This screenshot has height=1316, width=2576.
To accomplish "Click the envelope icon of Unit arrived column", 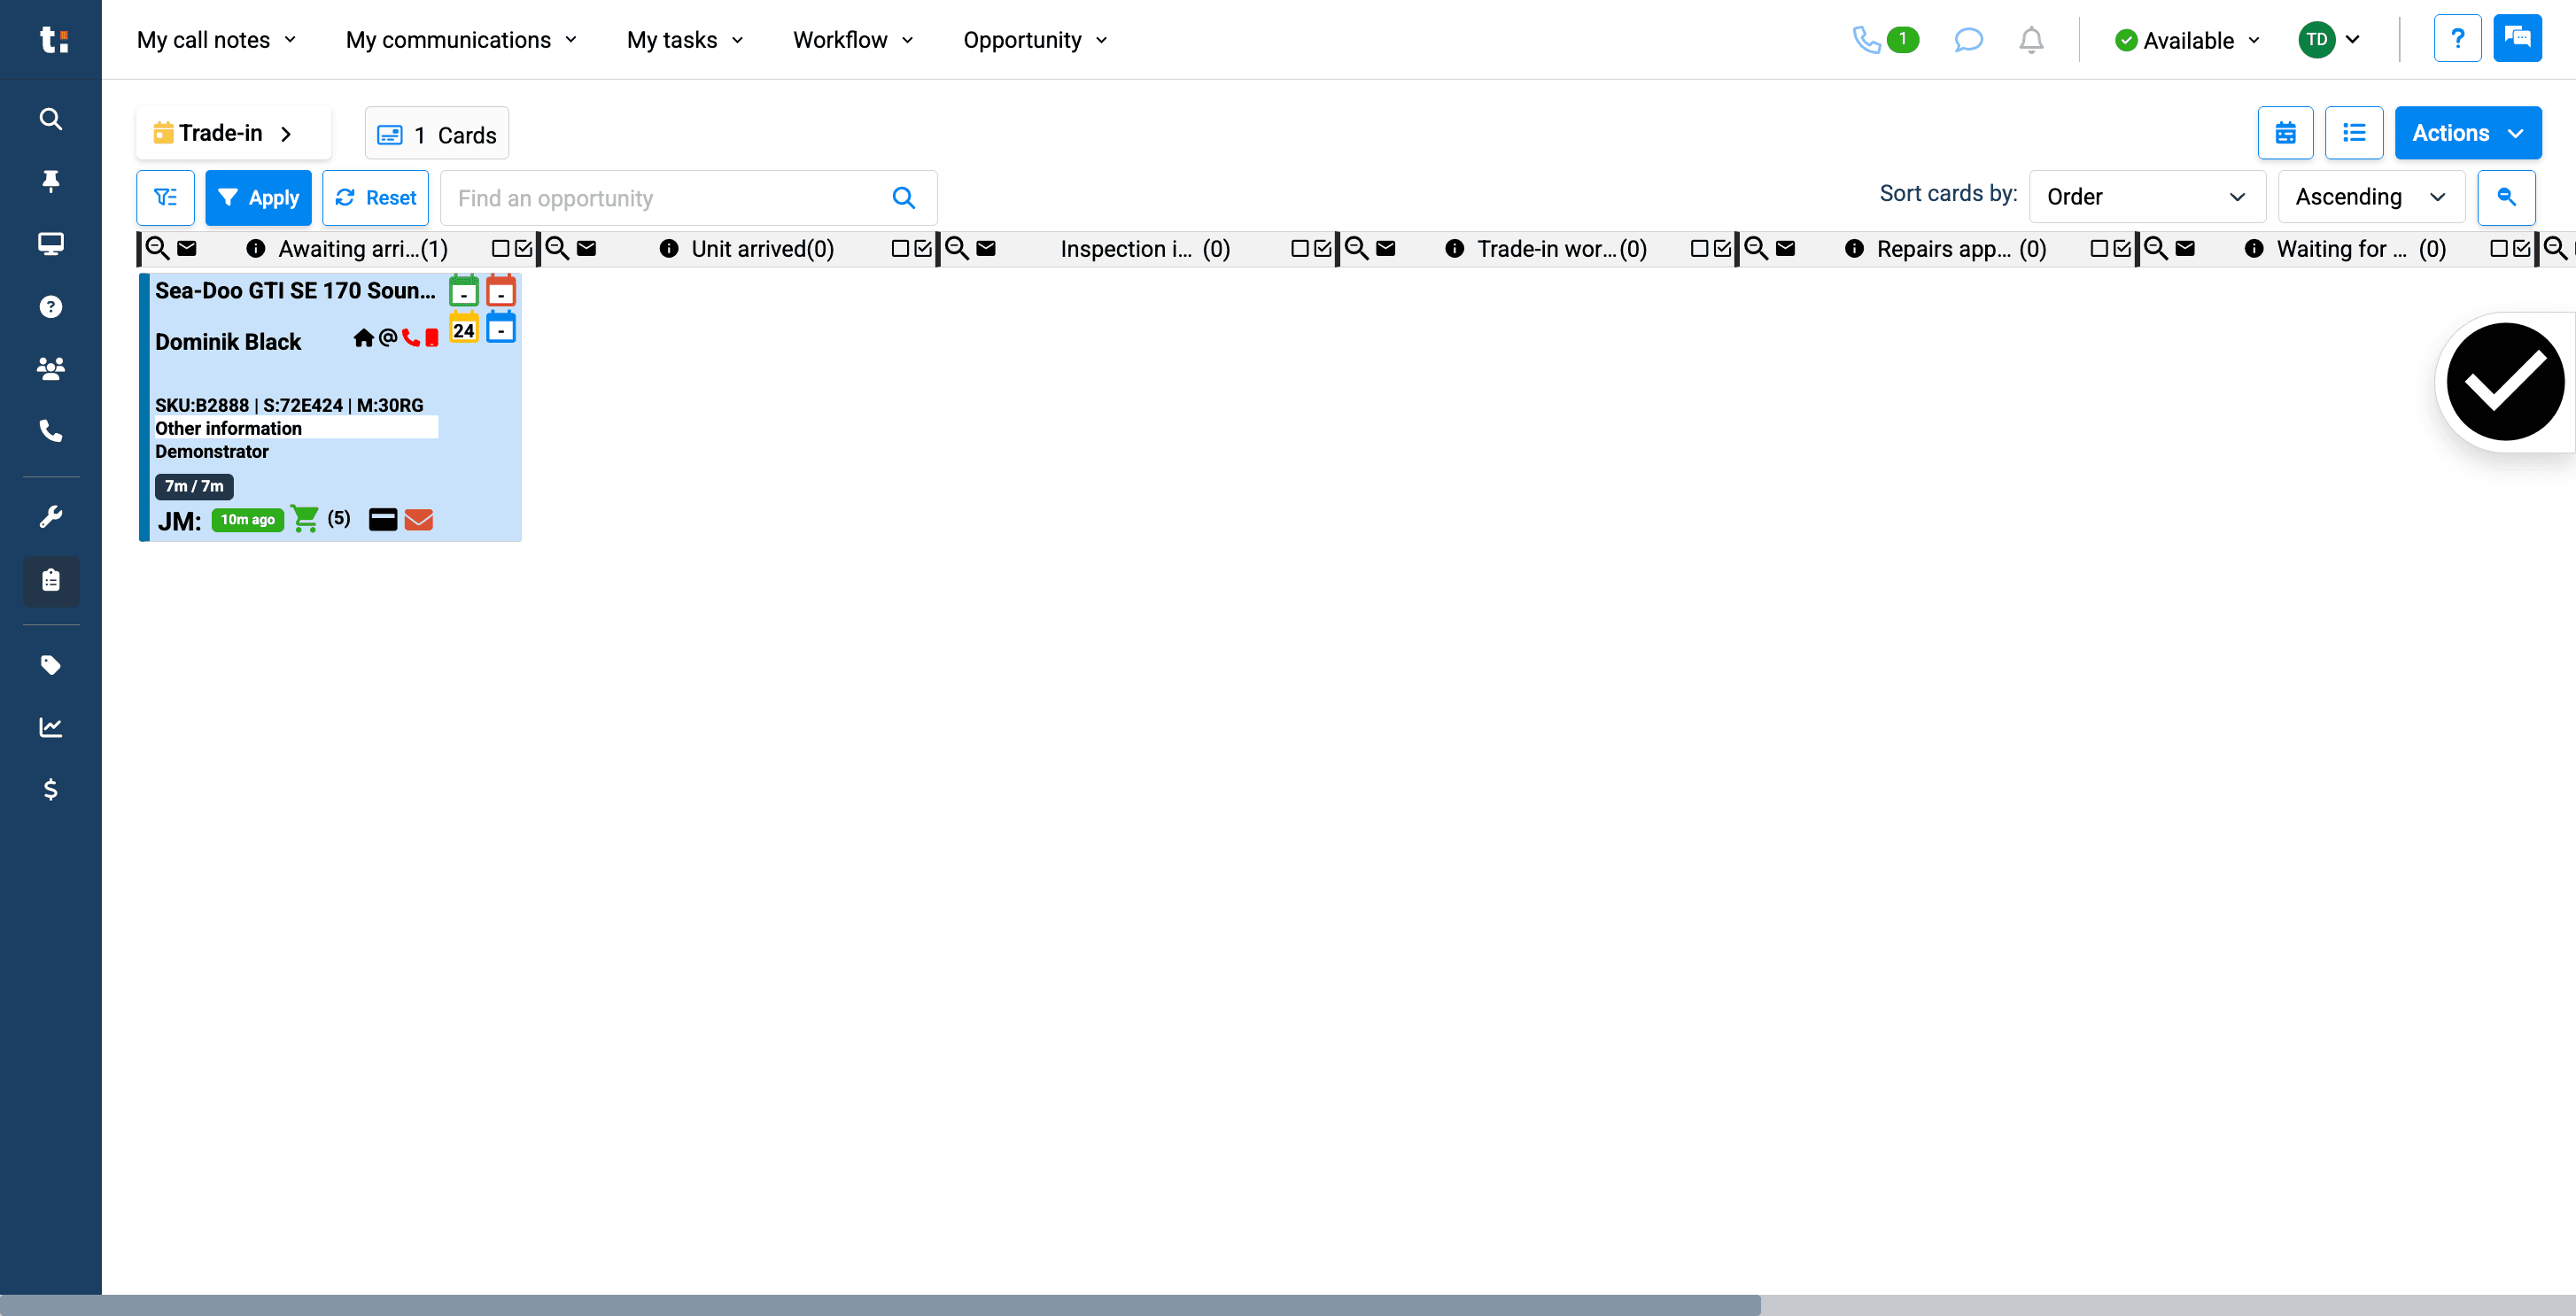I will click(587, 248).
